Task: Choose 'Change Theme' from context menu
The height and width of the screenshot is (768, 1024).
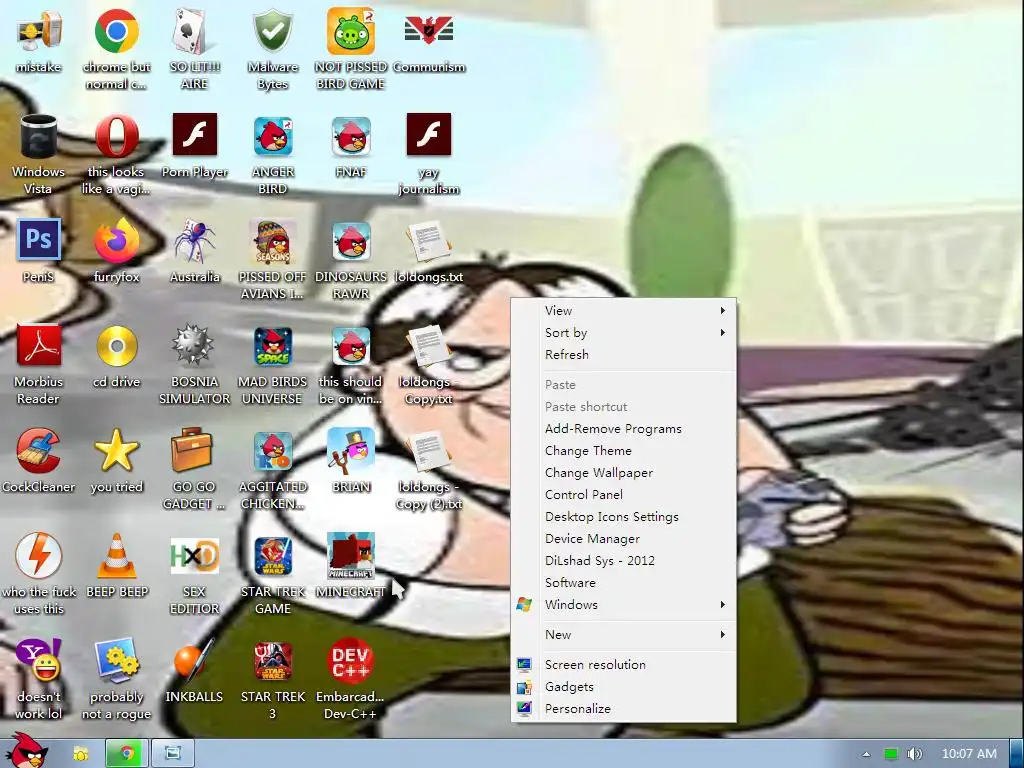Action: pyautogui.click(x=624, y=451)
